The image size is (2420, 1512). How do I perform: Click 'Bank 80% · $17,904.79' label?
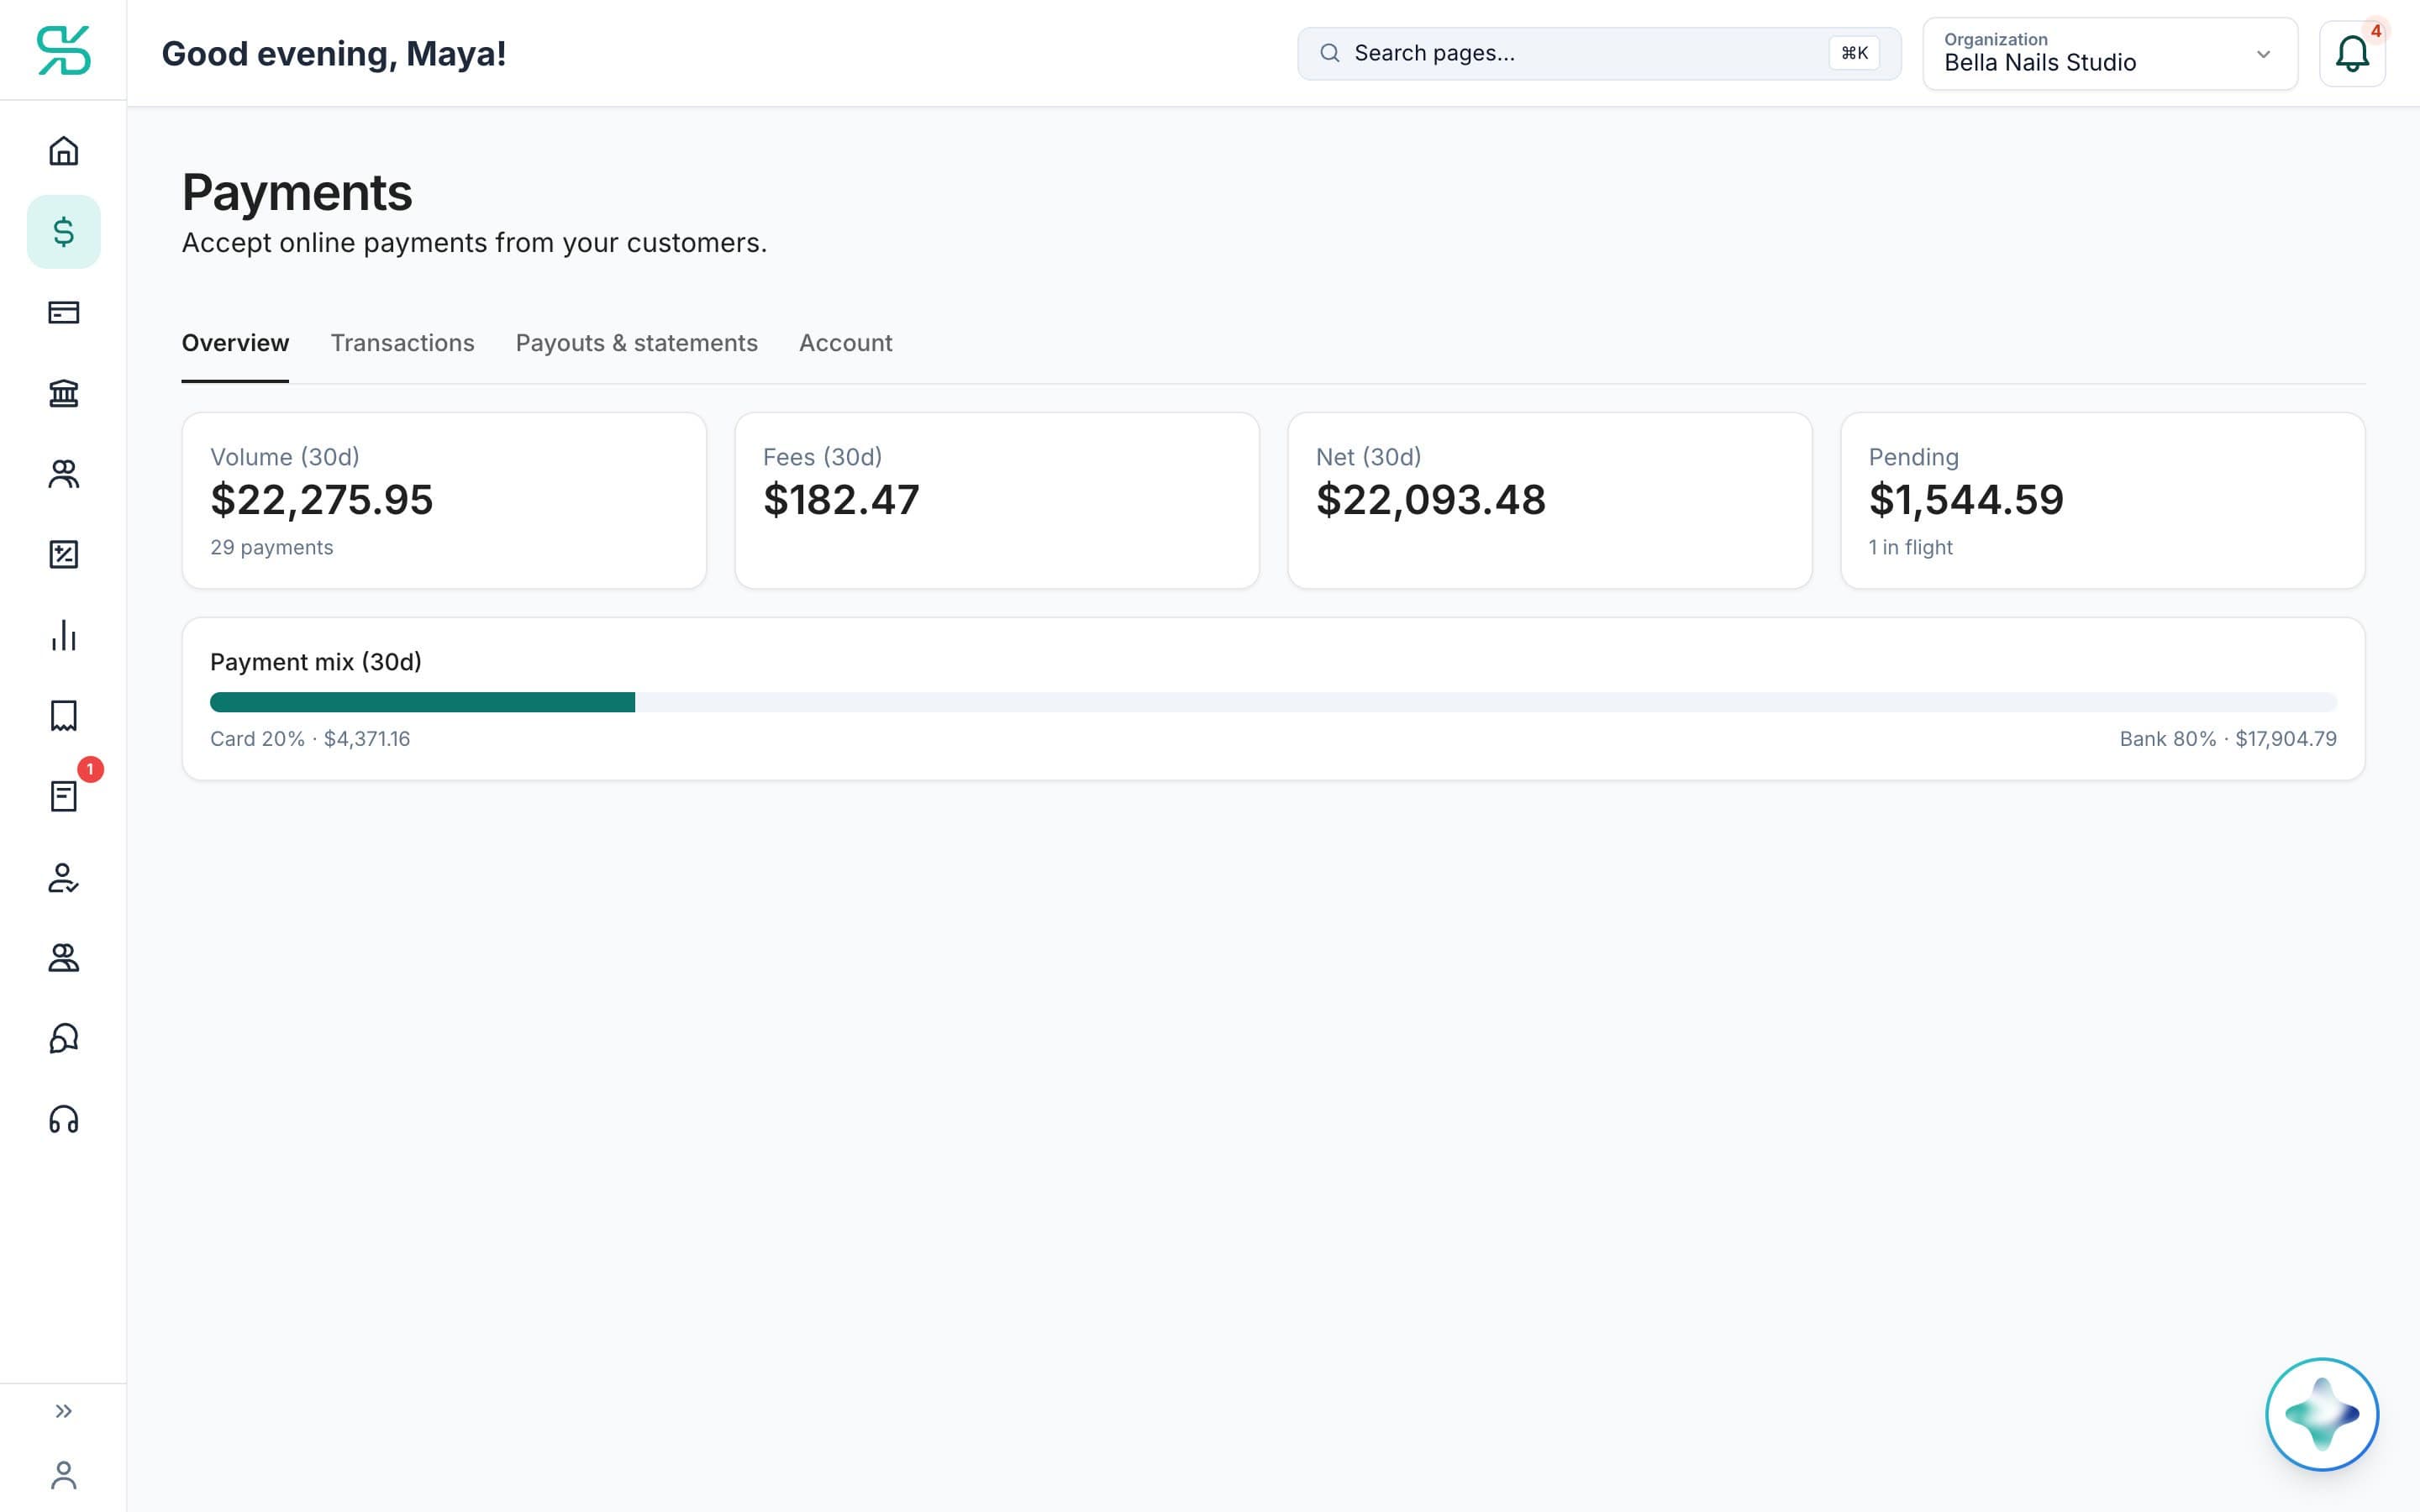coord(2228,739)
